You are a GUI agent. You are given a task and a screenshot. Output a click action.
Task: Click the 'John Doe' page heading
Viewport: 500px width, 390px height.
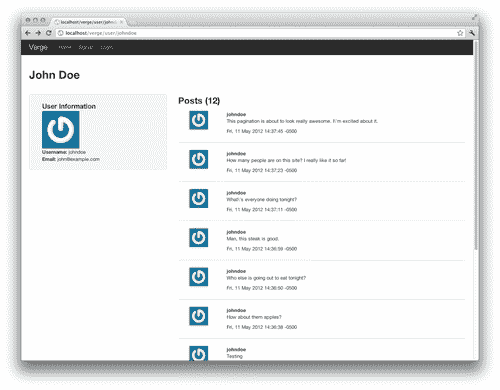coord(54,75)
